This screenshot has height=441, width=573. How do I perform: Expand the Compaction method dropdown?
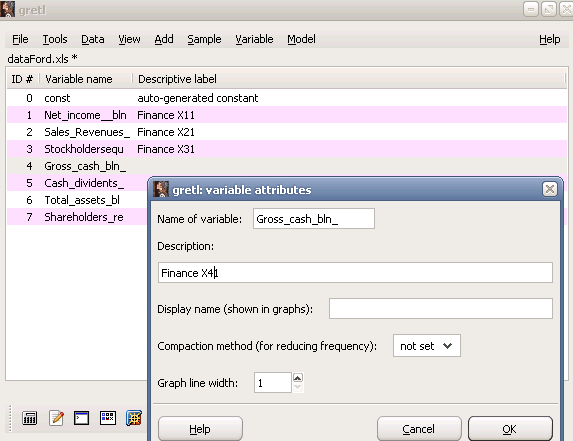click(426, 346)
